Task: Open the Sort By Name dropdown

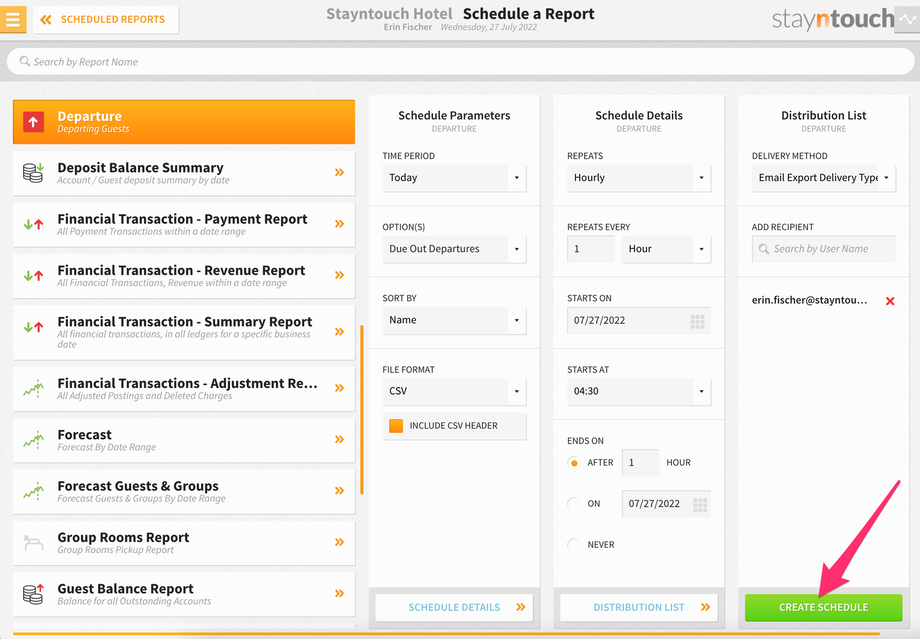Action: coord(454,320)
